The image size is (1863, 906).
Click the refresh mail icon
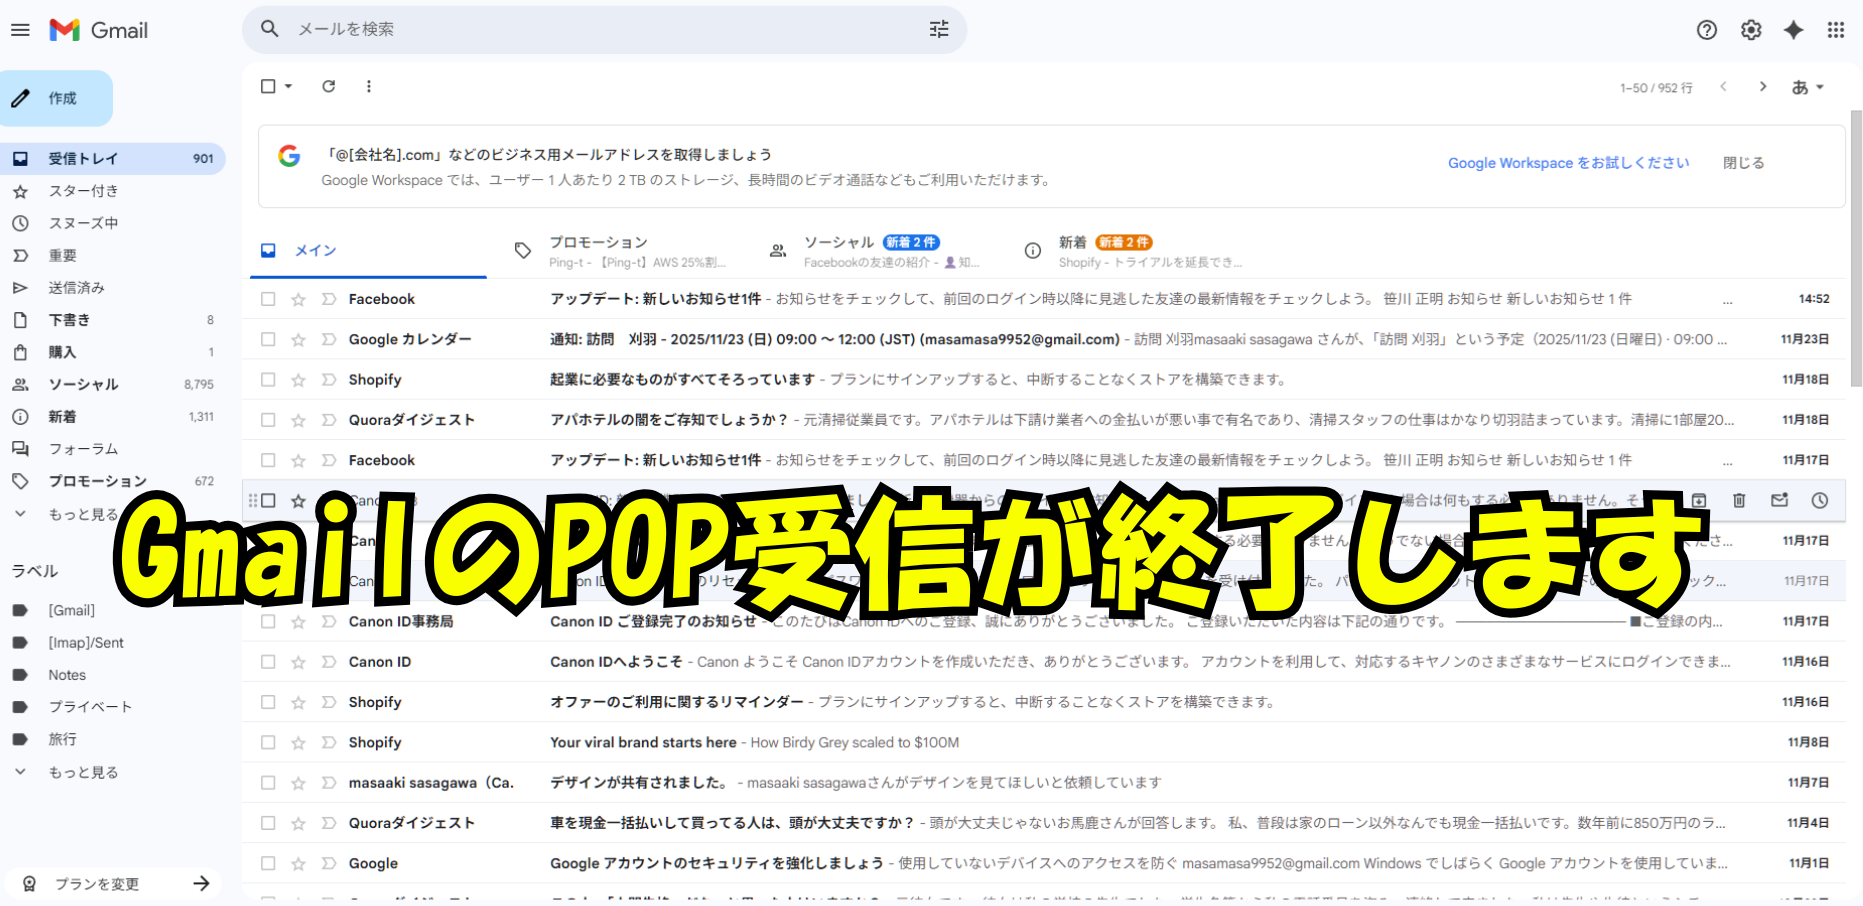tap(328, 87)
